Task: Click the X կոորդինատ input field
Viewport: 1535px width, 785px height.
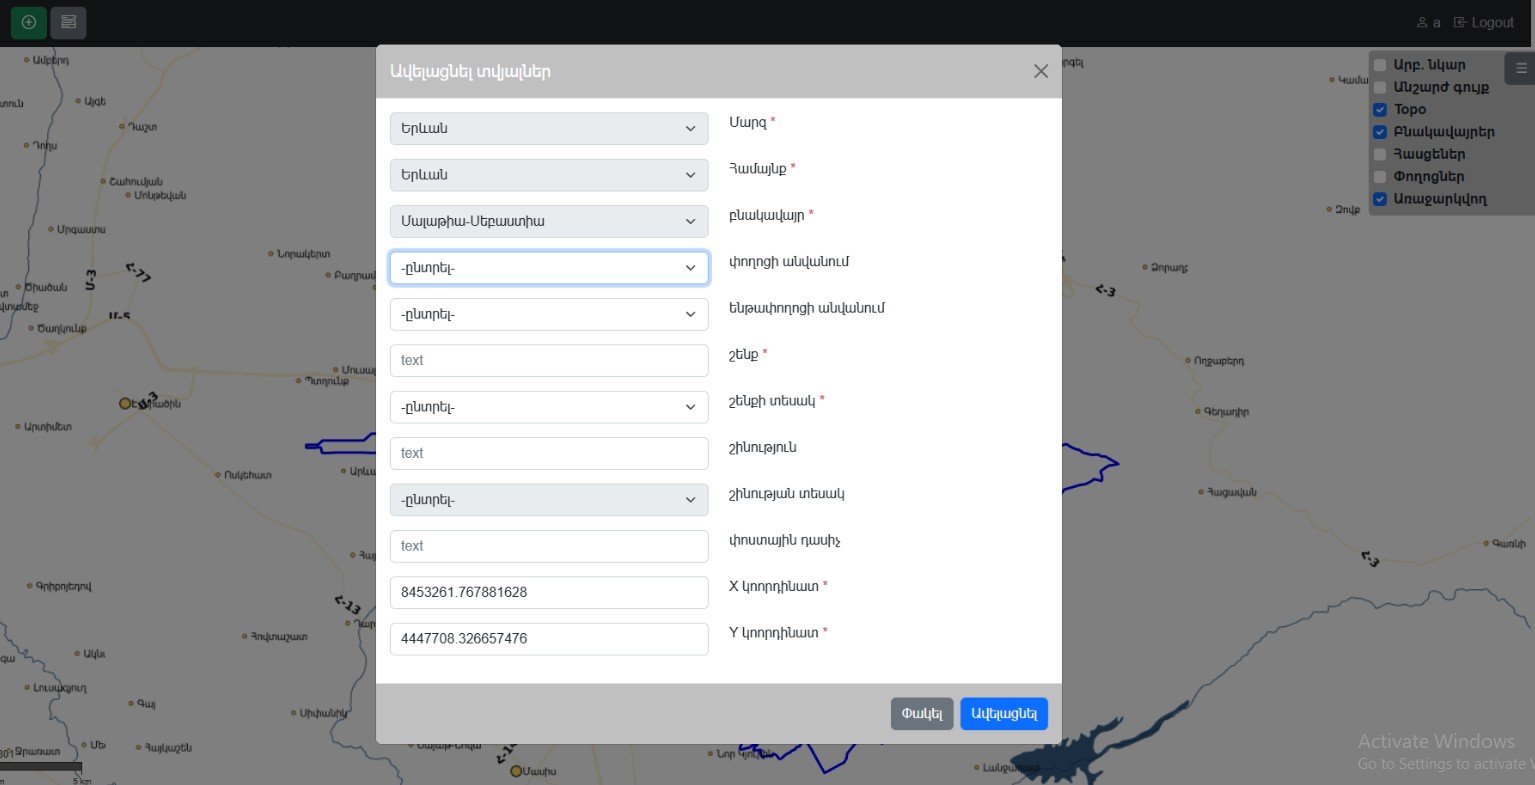Action: click(548, 592)
